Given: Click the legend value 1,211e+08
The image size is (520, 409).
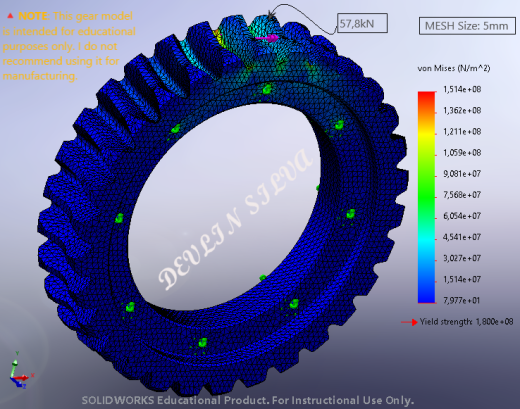Looking at the screenshot, I should [462, 131].
